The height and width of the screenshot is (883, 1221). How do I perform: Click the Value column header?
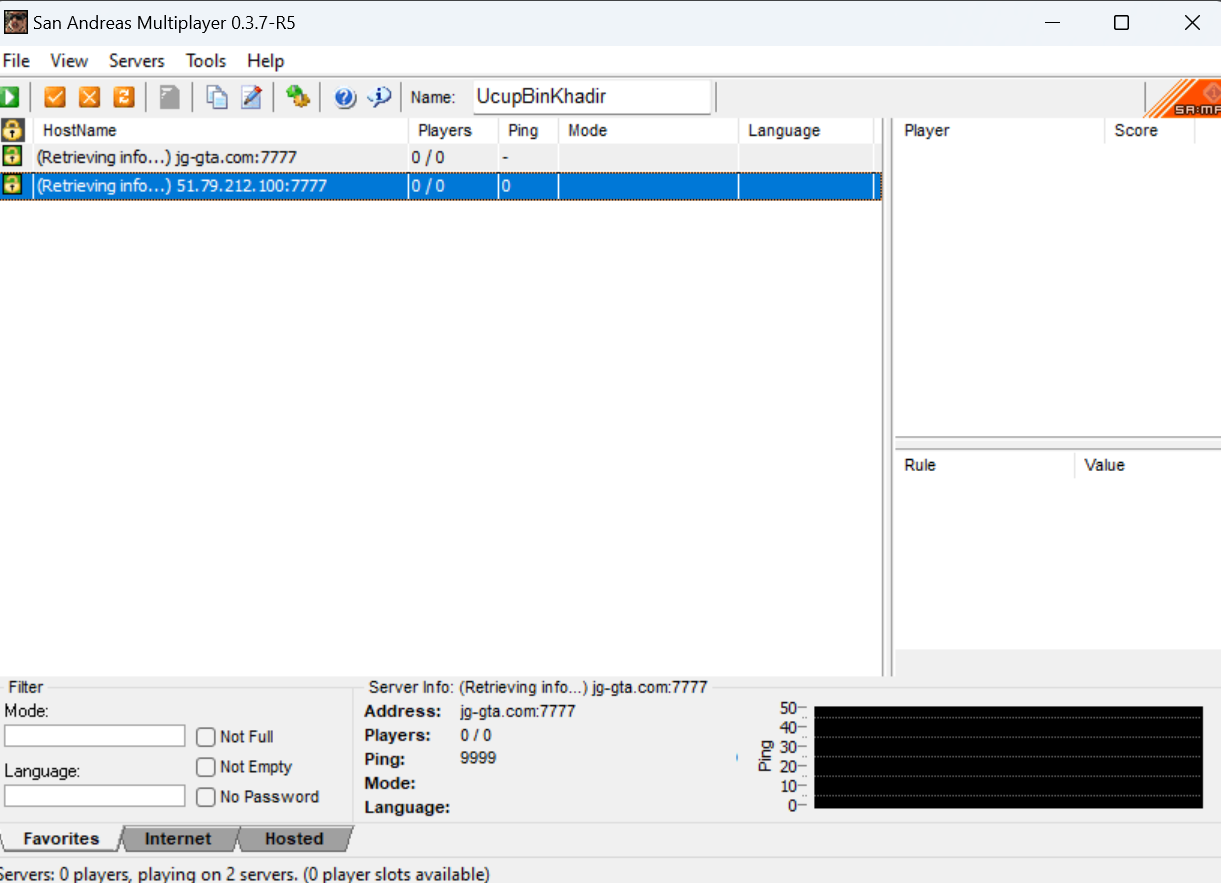click(x=1147, y=465)
